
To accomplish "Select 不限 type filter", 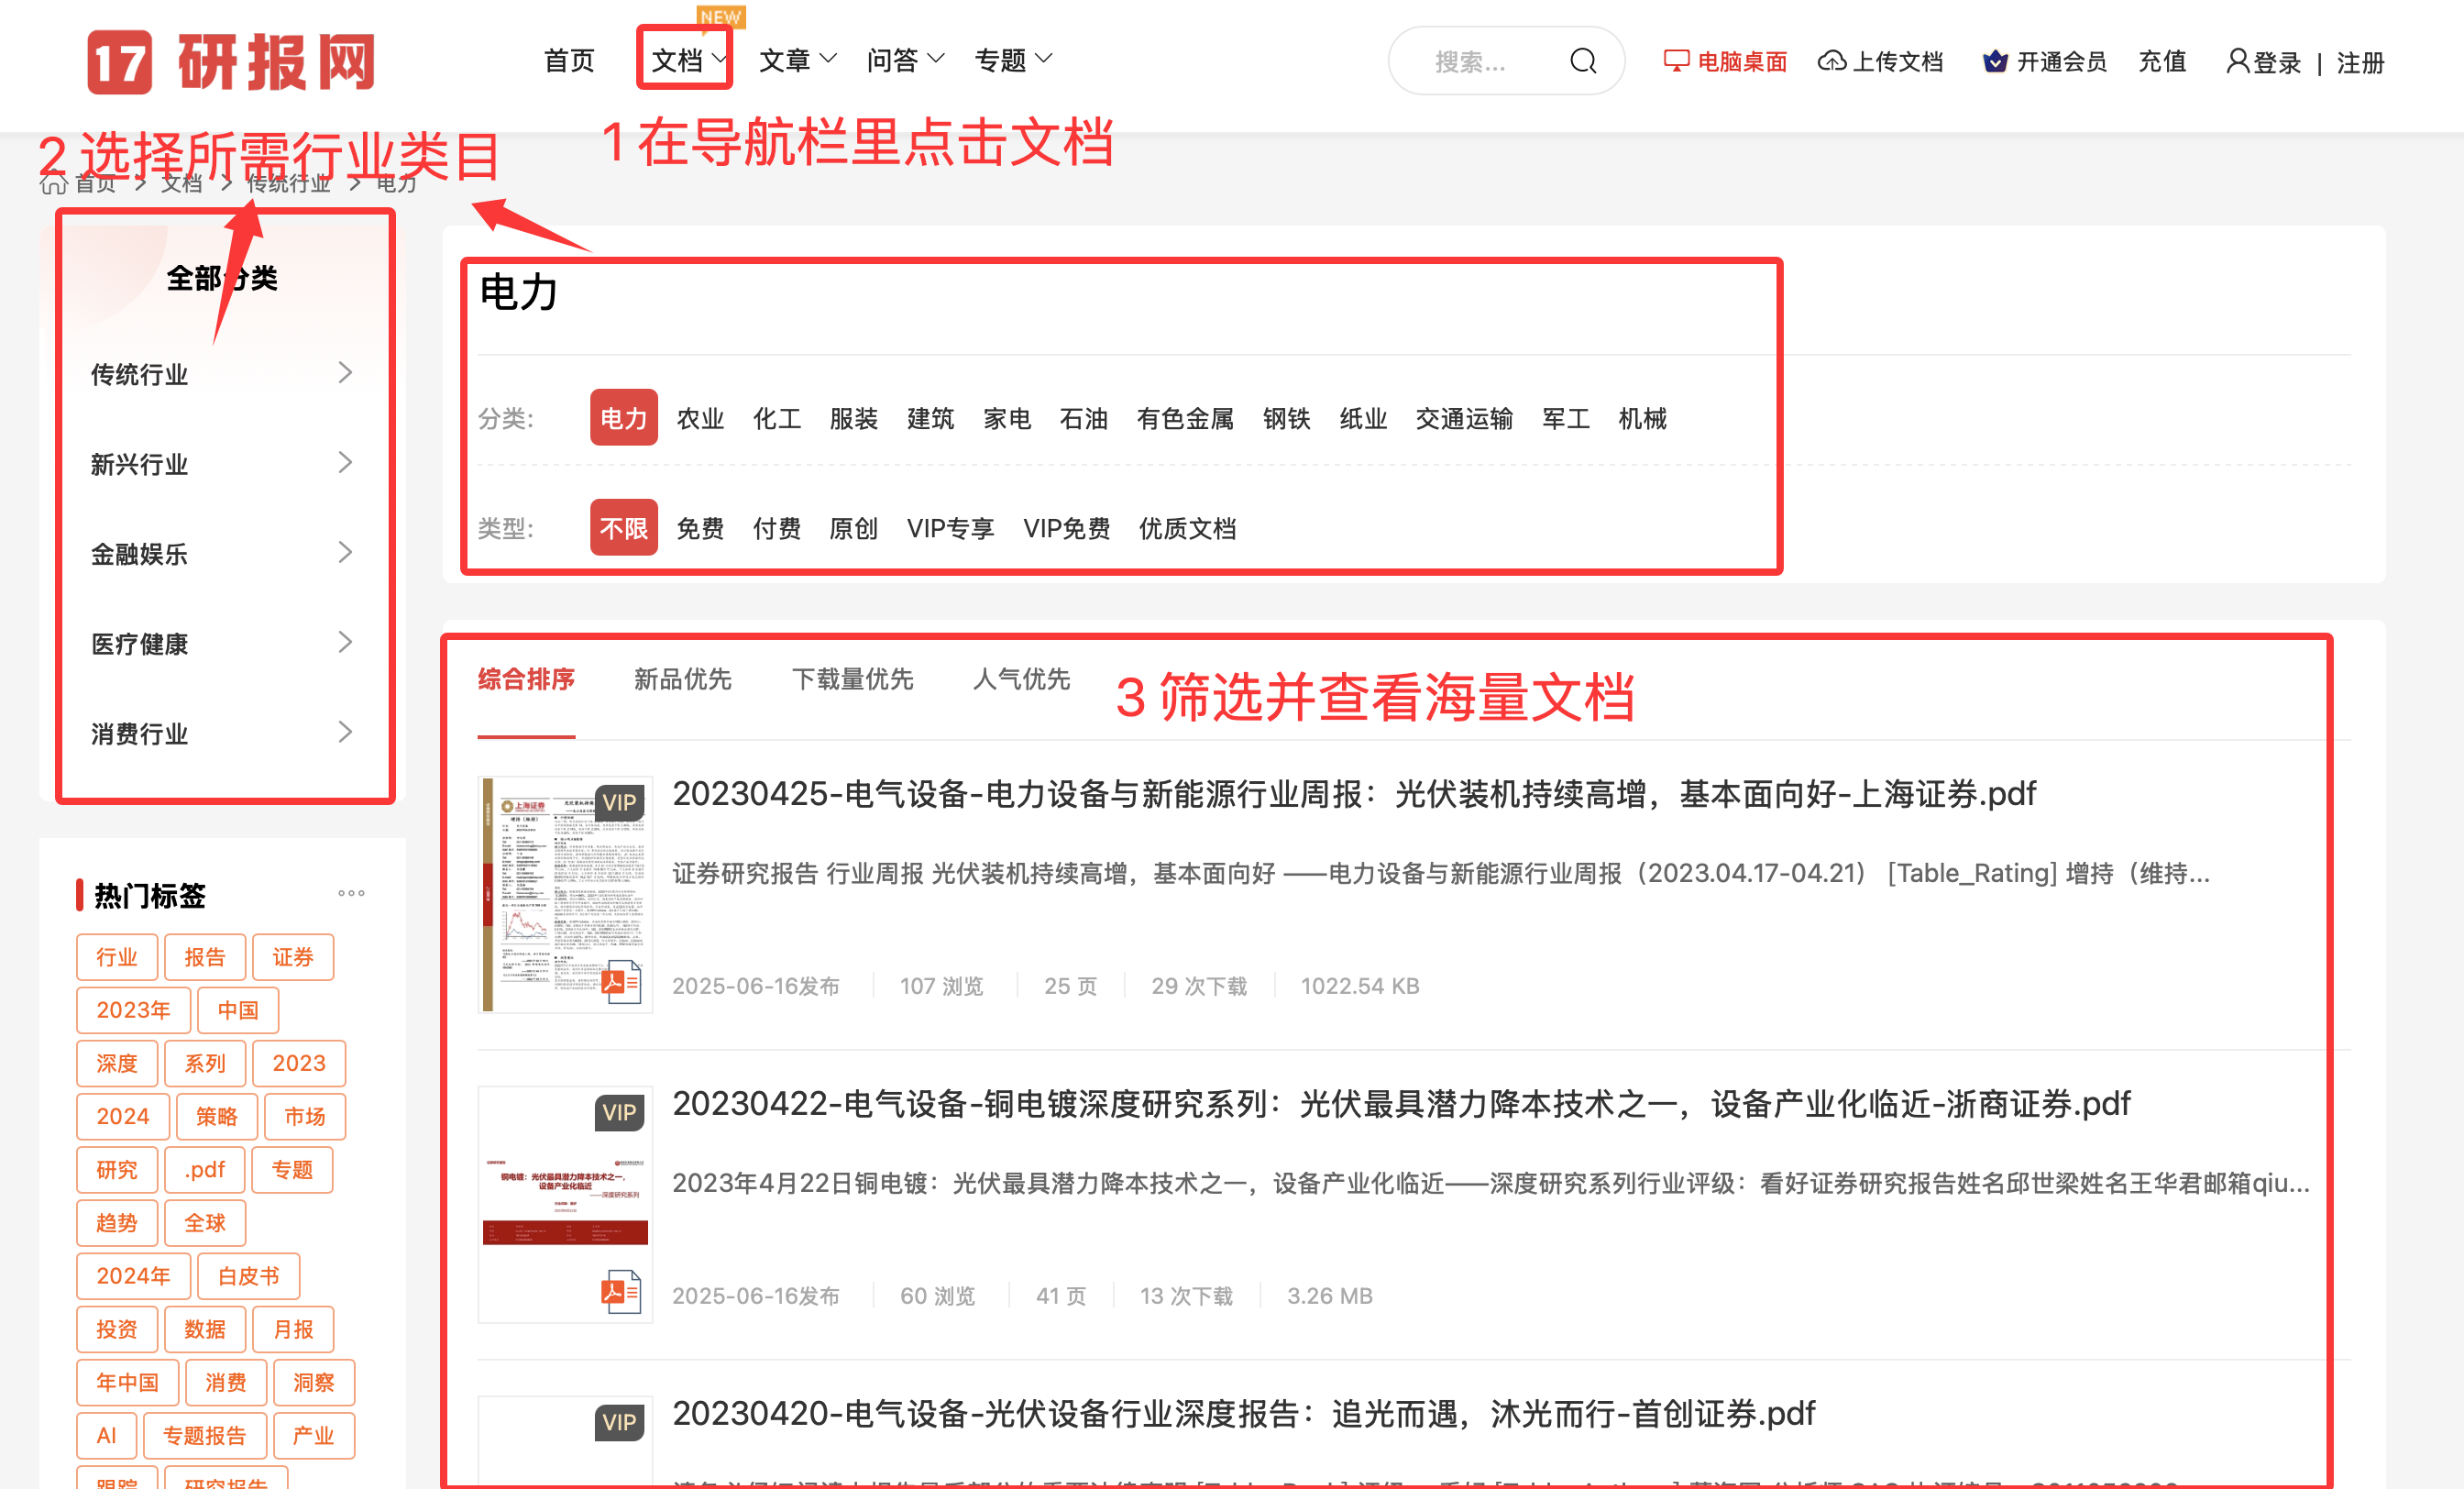I will [x=624, y=528].
